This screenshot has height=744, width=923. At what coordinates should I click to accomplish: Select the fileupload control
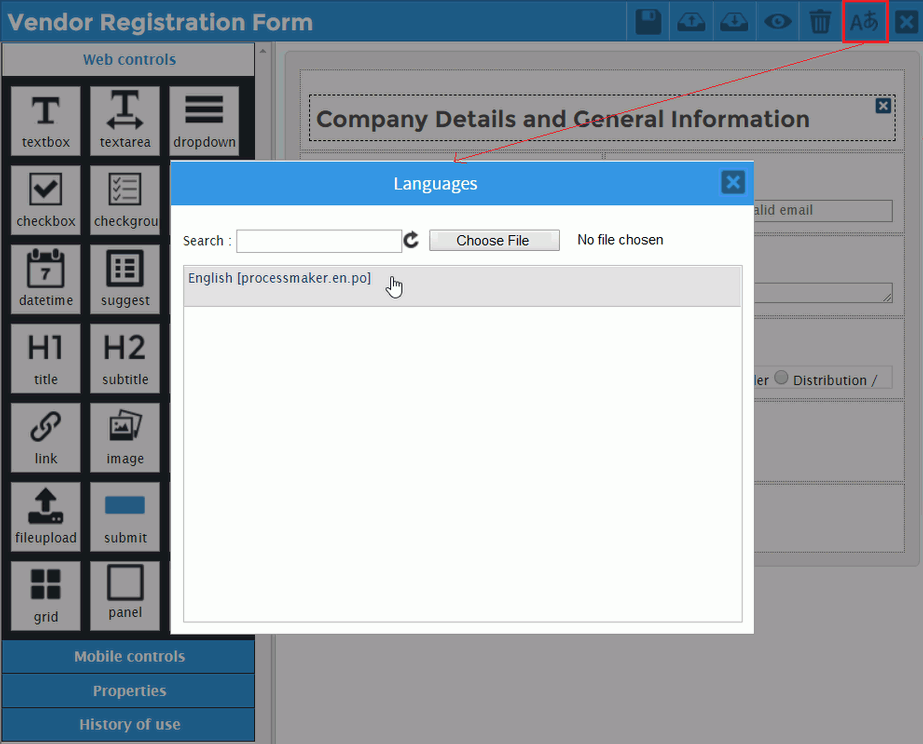click(46, 515)
